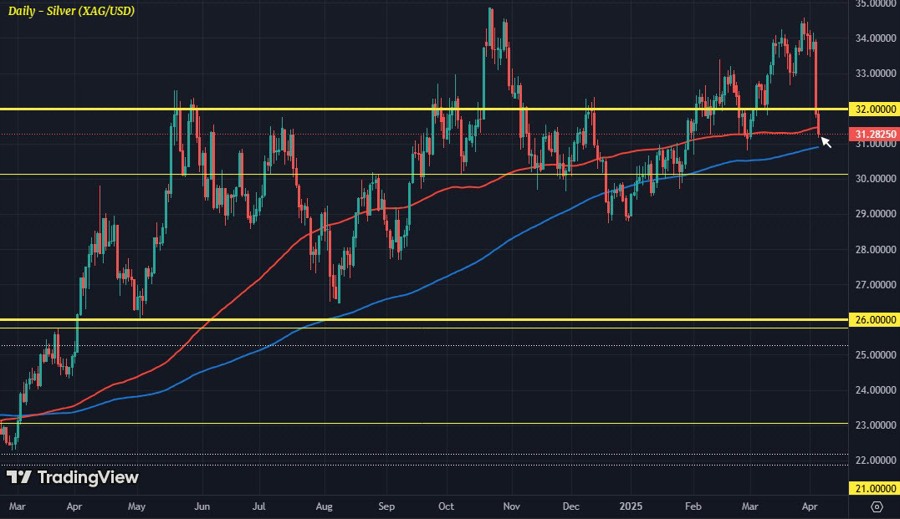Click the 33.00000 price axis value
Viewport: 900px width, 519px height.
pyautogui.click(x=875, y=73)
